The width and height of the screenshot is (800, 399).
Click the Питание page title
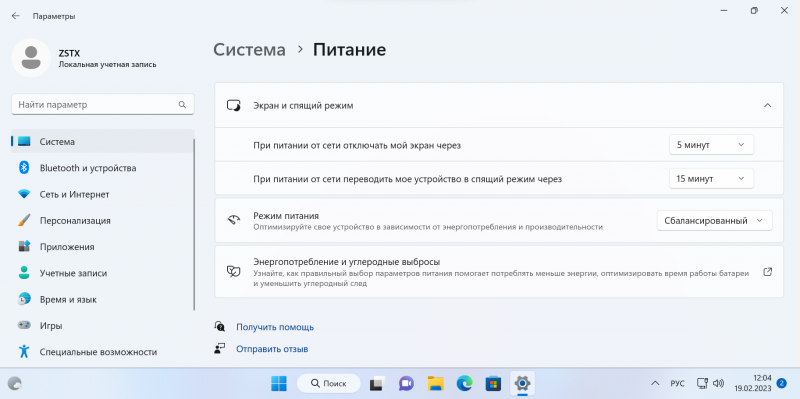(x=349, y=49)
